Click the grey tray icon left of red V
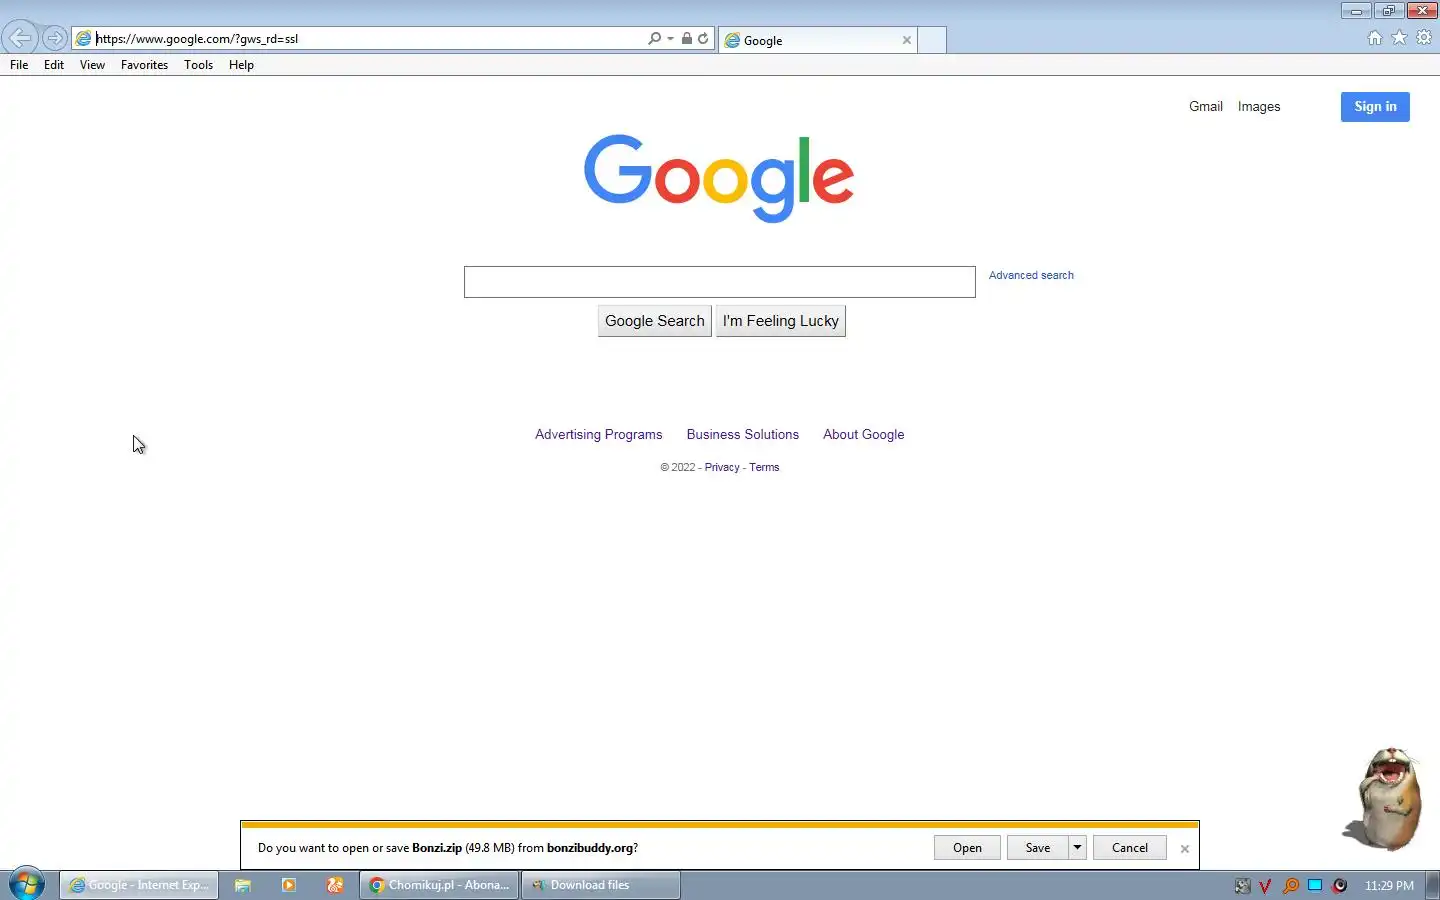The height and width of the screenshot is (900, 1440). 1243,886
